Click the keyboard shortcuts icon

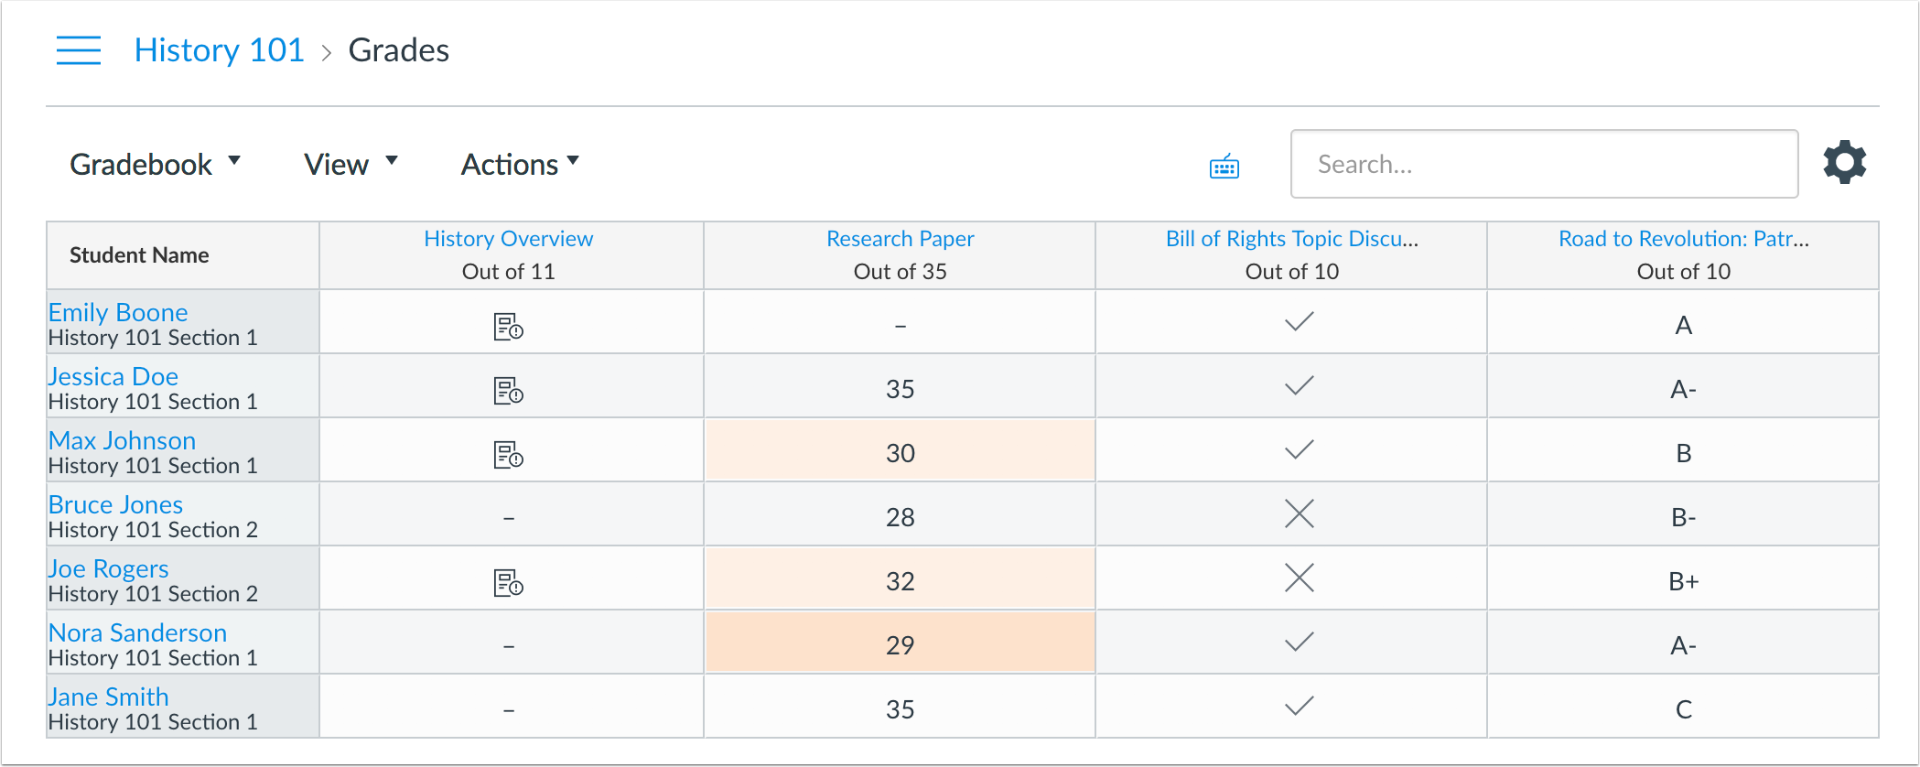pos(1224,166)
